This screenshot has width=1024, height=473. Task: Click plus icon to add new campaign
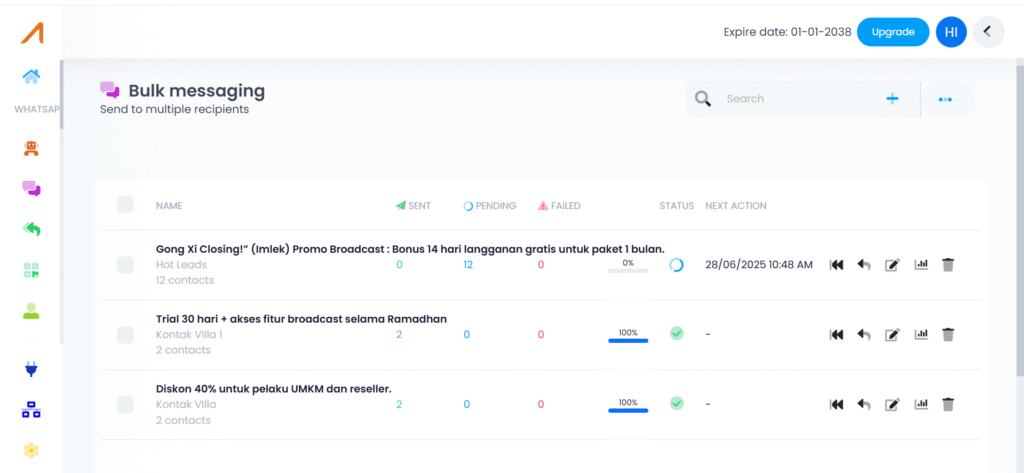[892, 99]
